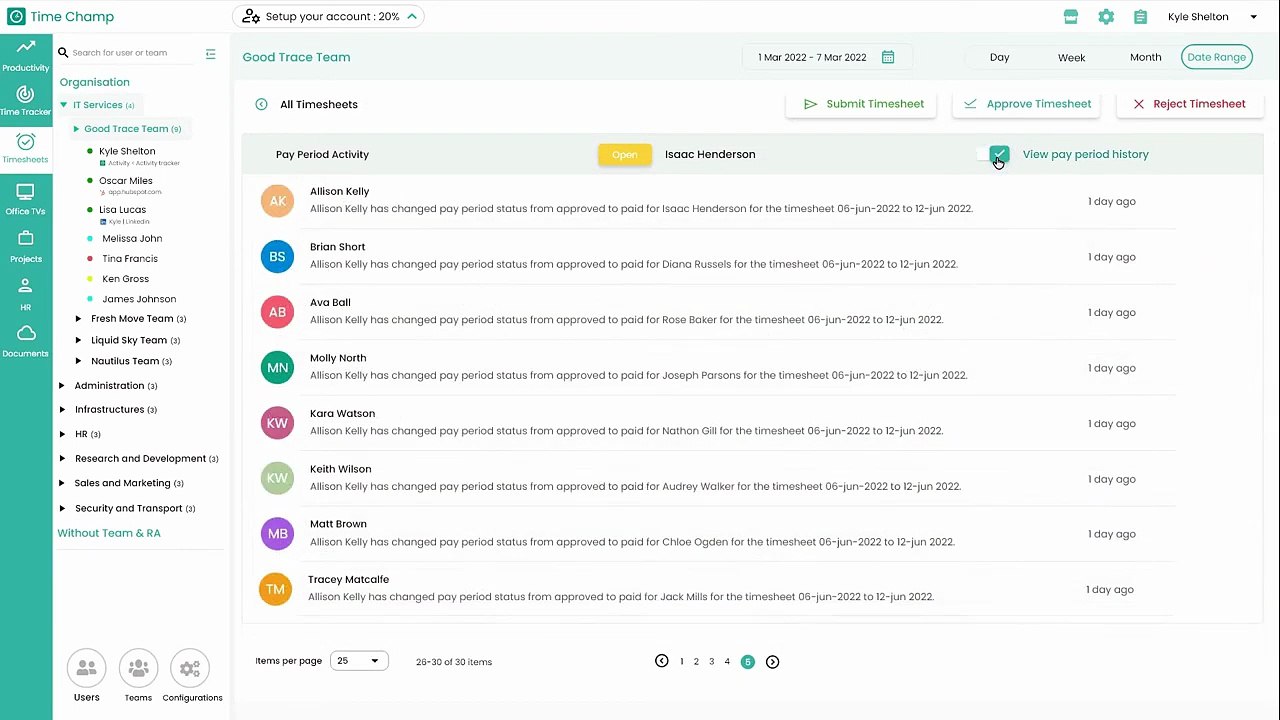This screenshot has height=720, width=1280.
Task: Switch to Month view
Action: click(1145, 57)
